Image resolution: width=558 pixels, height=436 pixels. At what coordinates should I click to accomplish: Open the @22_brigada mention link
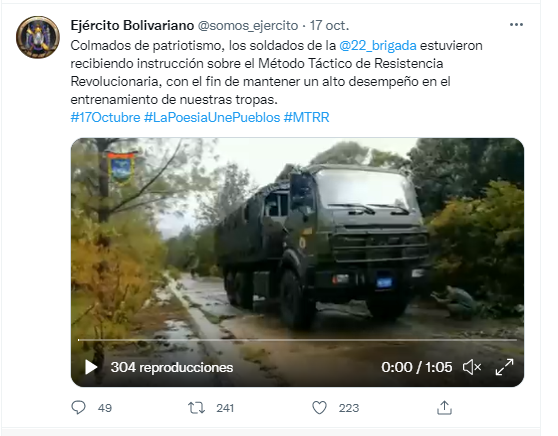pos(378,46)
